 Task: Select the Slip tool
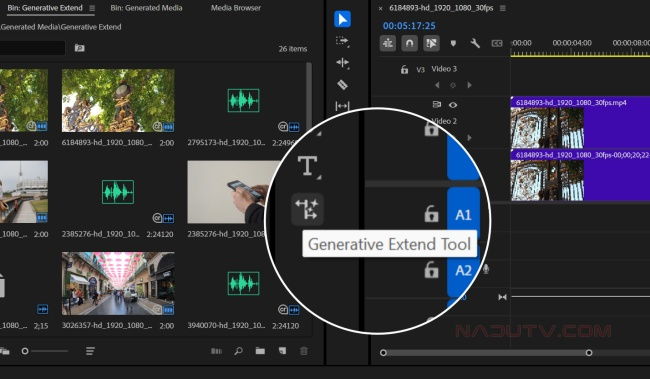tap(342, 106)
